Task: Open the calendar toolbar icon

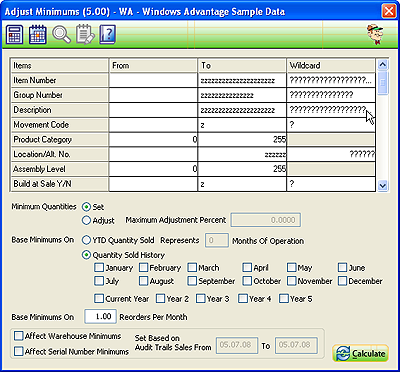Action: pyautogui.click(x=38, y=34)
